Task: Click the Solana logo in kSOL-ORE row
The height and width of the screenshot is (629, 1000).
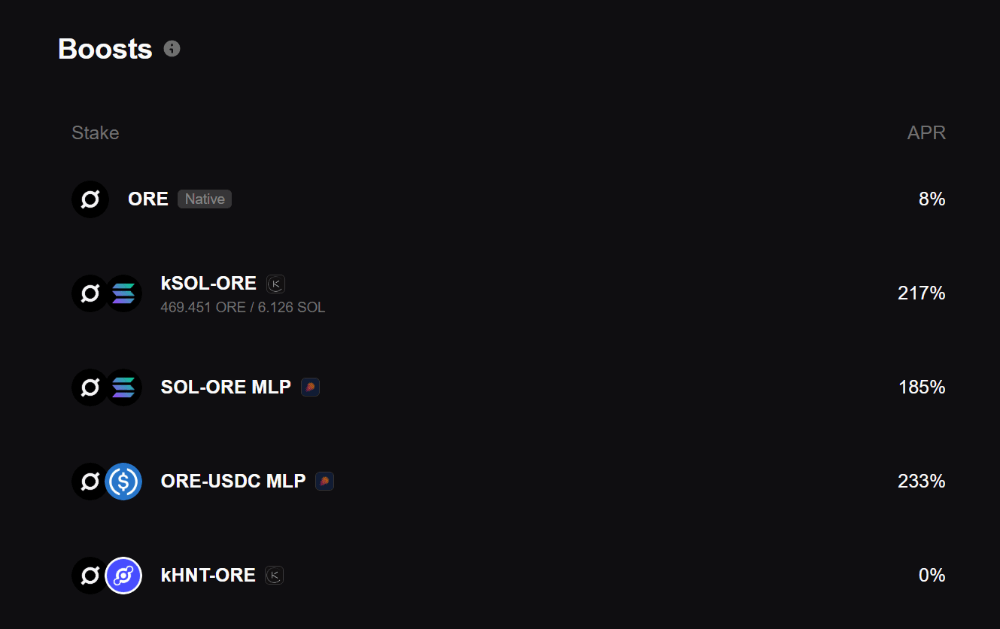Action: (123, 293)
